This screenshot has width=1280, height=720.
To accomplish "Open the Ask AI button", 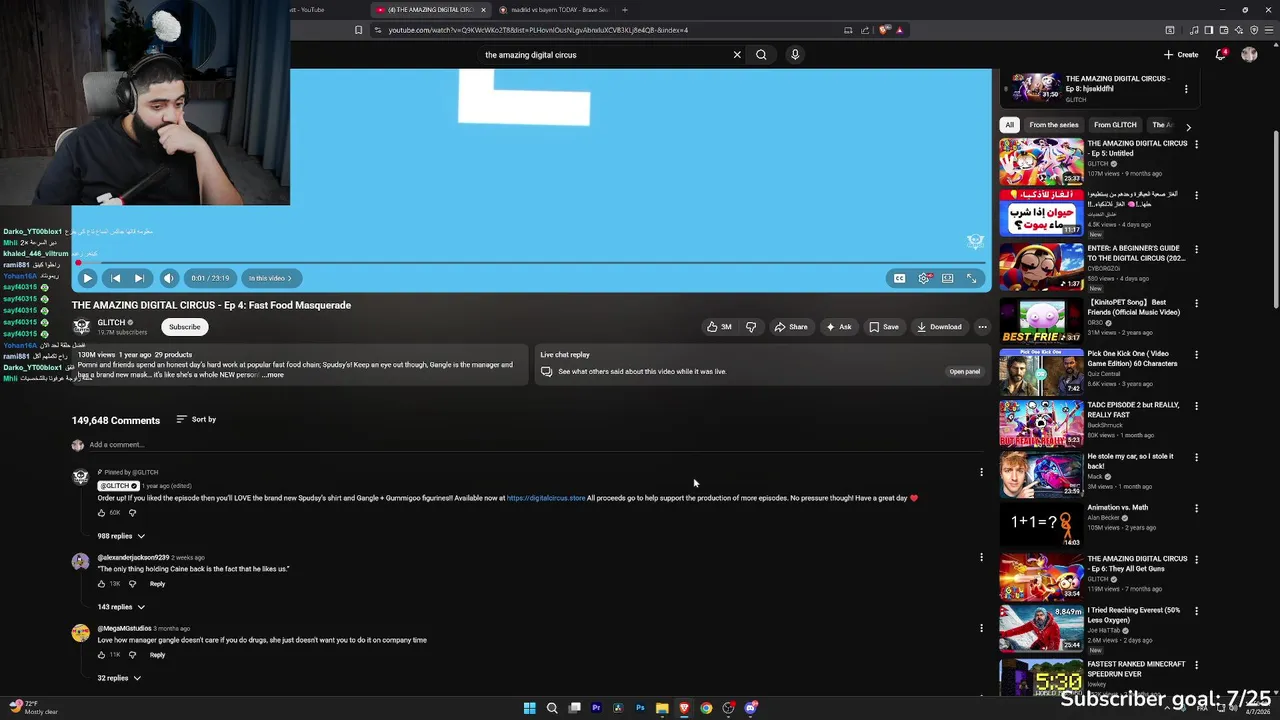I will [x=838, y=327].
